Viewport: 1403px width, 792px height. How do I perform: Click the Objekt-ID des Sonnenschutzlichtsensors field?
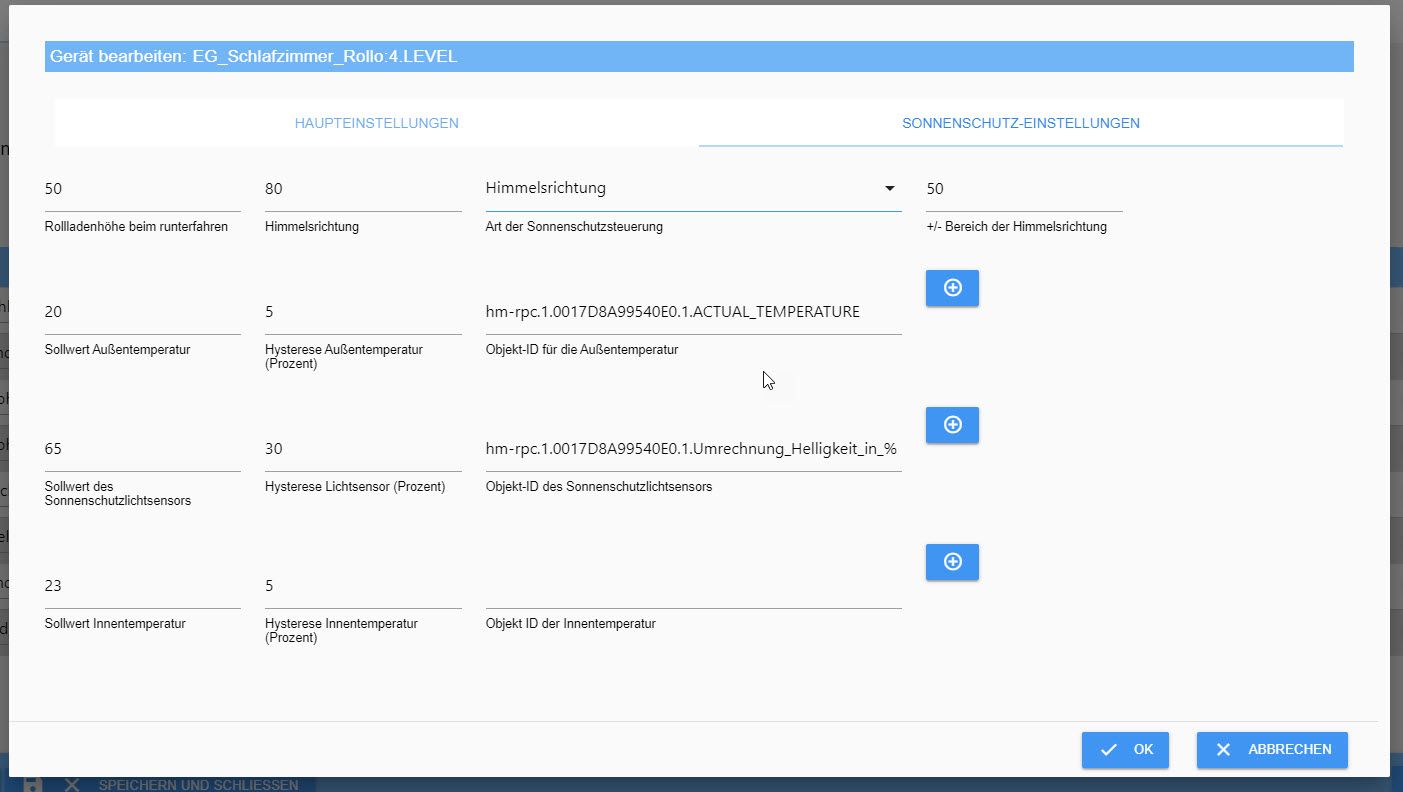point(693,450)
